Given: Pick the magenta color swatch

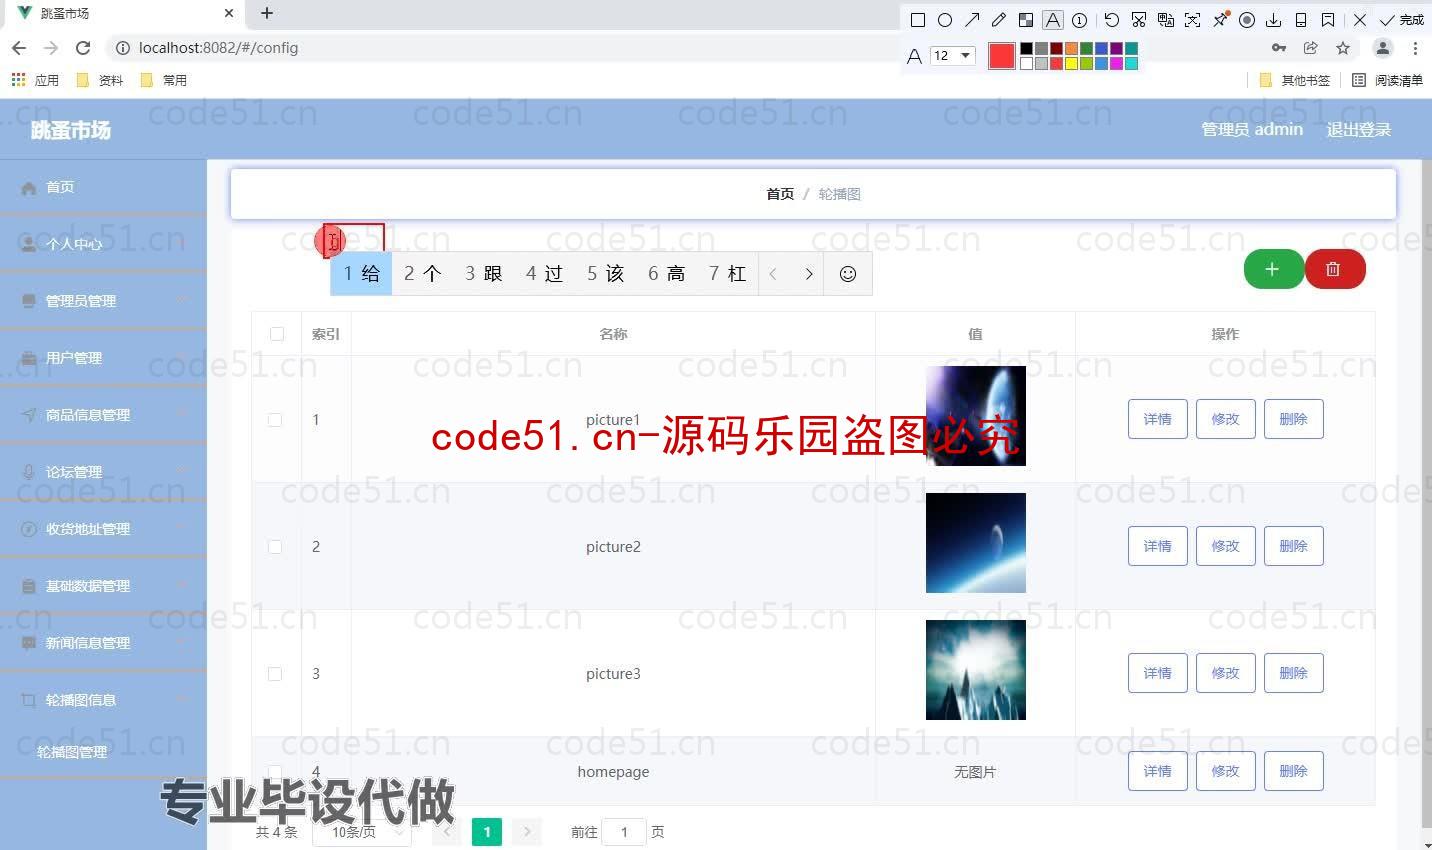Looking at the screenshot, I should click(1116, 64).
